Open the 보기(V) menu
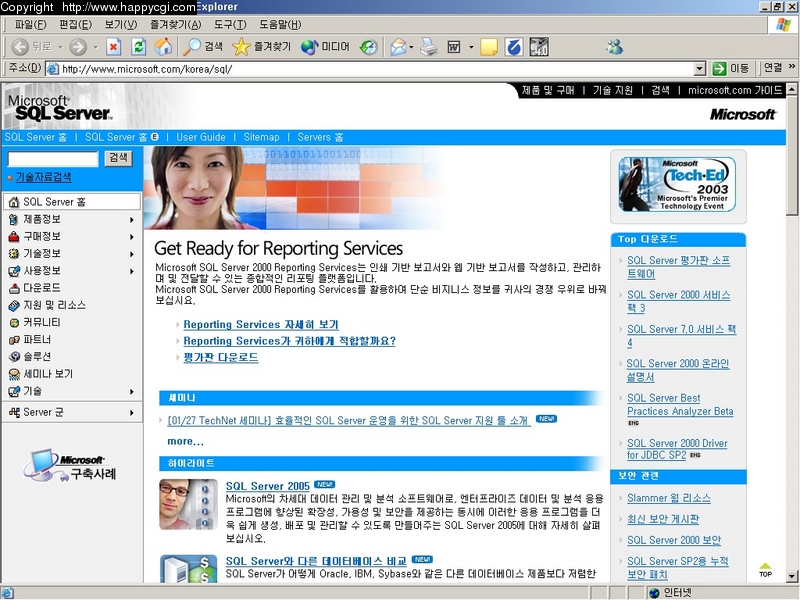 click(121, 24)
